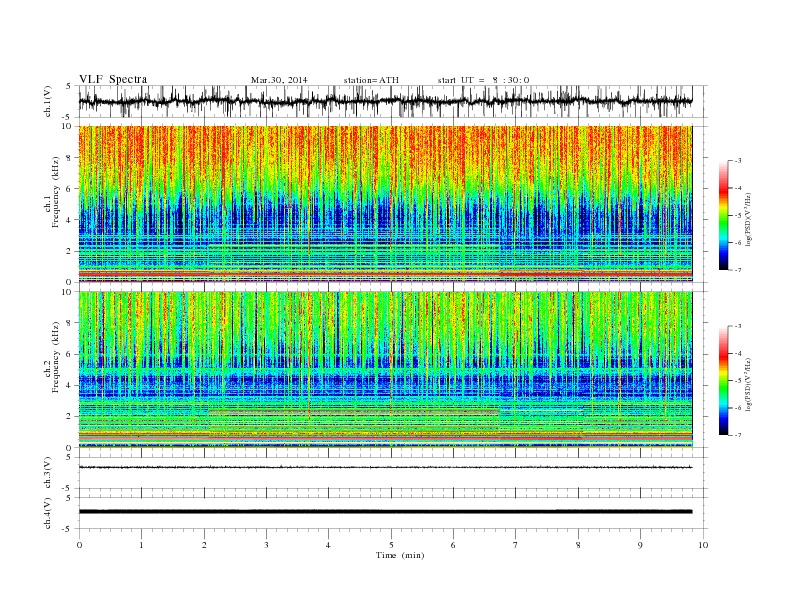Click inside the ch.2 frequency spectrogram

tap(385, 369)
